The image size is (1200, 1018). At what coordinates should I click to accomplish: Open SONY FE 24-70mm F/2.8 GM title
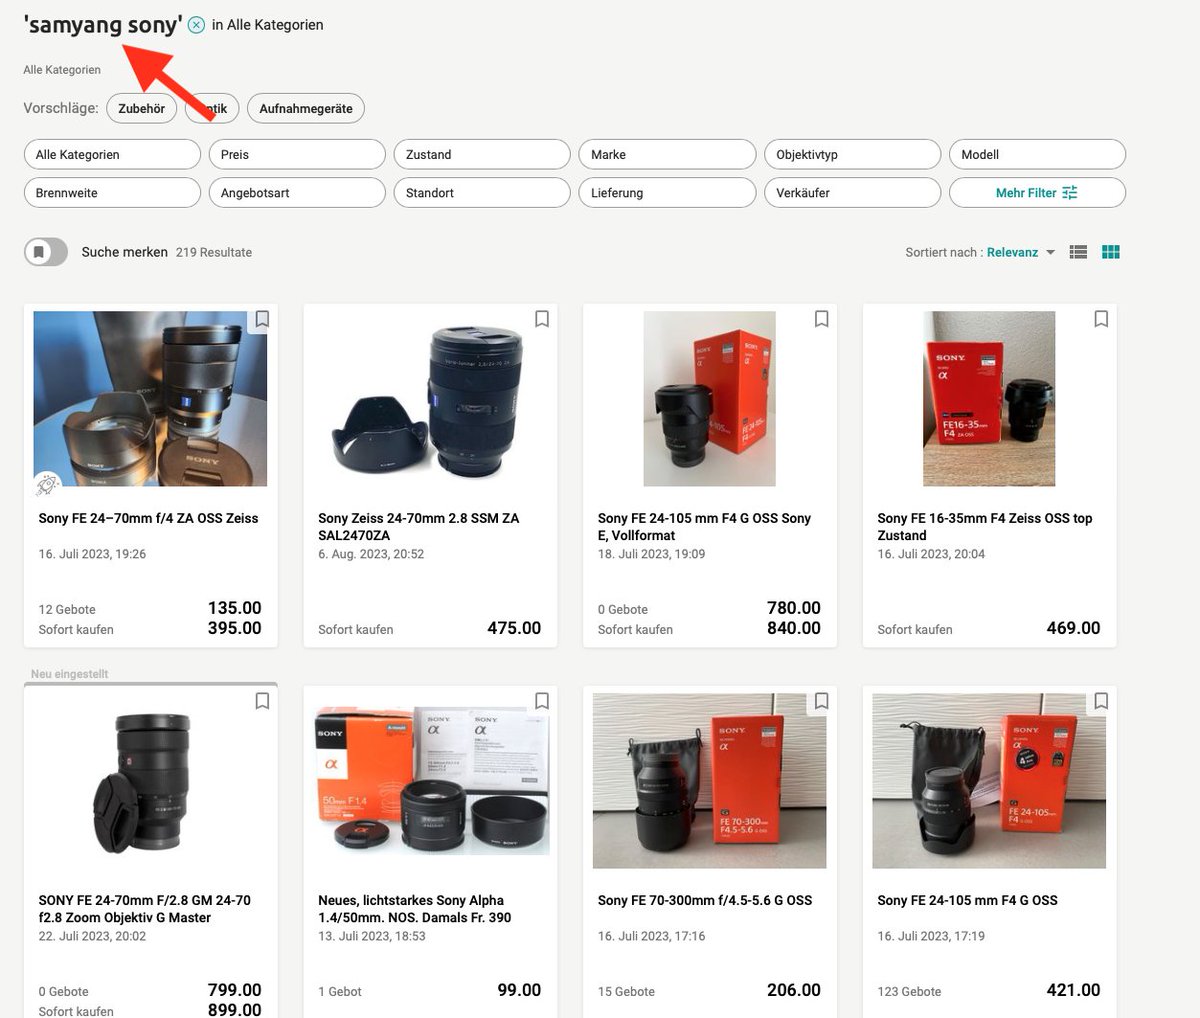pyautogui.click(x=145, y=908)
